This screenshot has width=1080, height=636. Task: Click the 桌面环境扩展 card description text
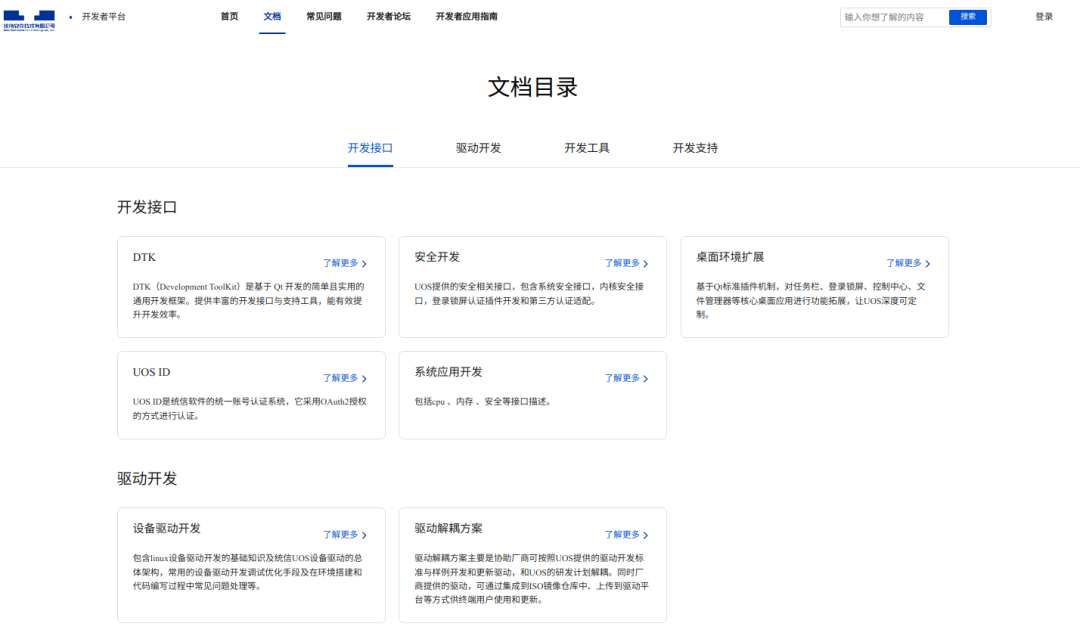(811, 300)
